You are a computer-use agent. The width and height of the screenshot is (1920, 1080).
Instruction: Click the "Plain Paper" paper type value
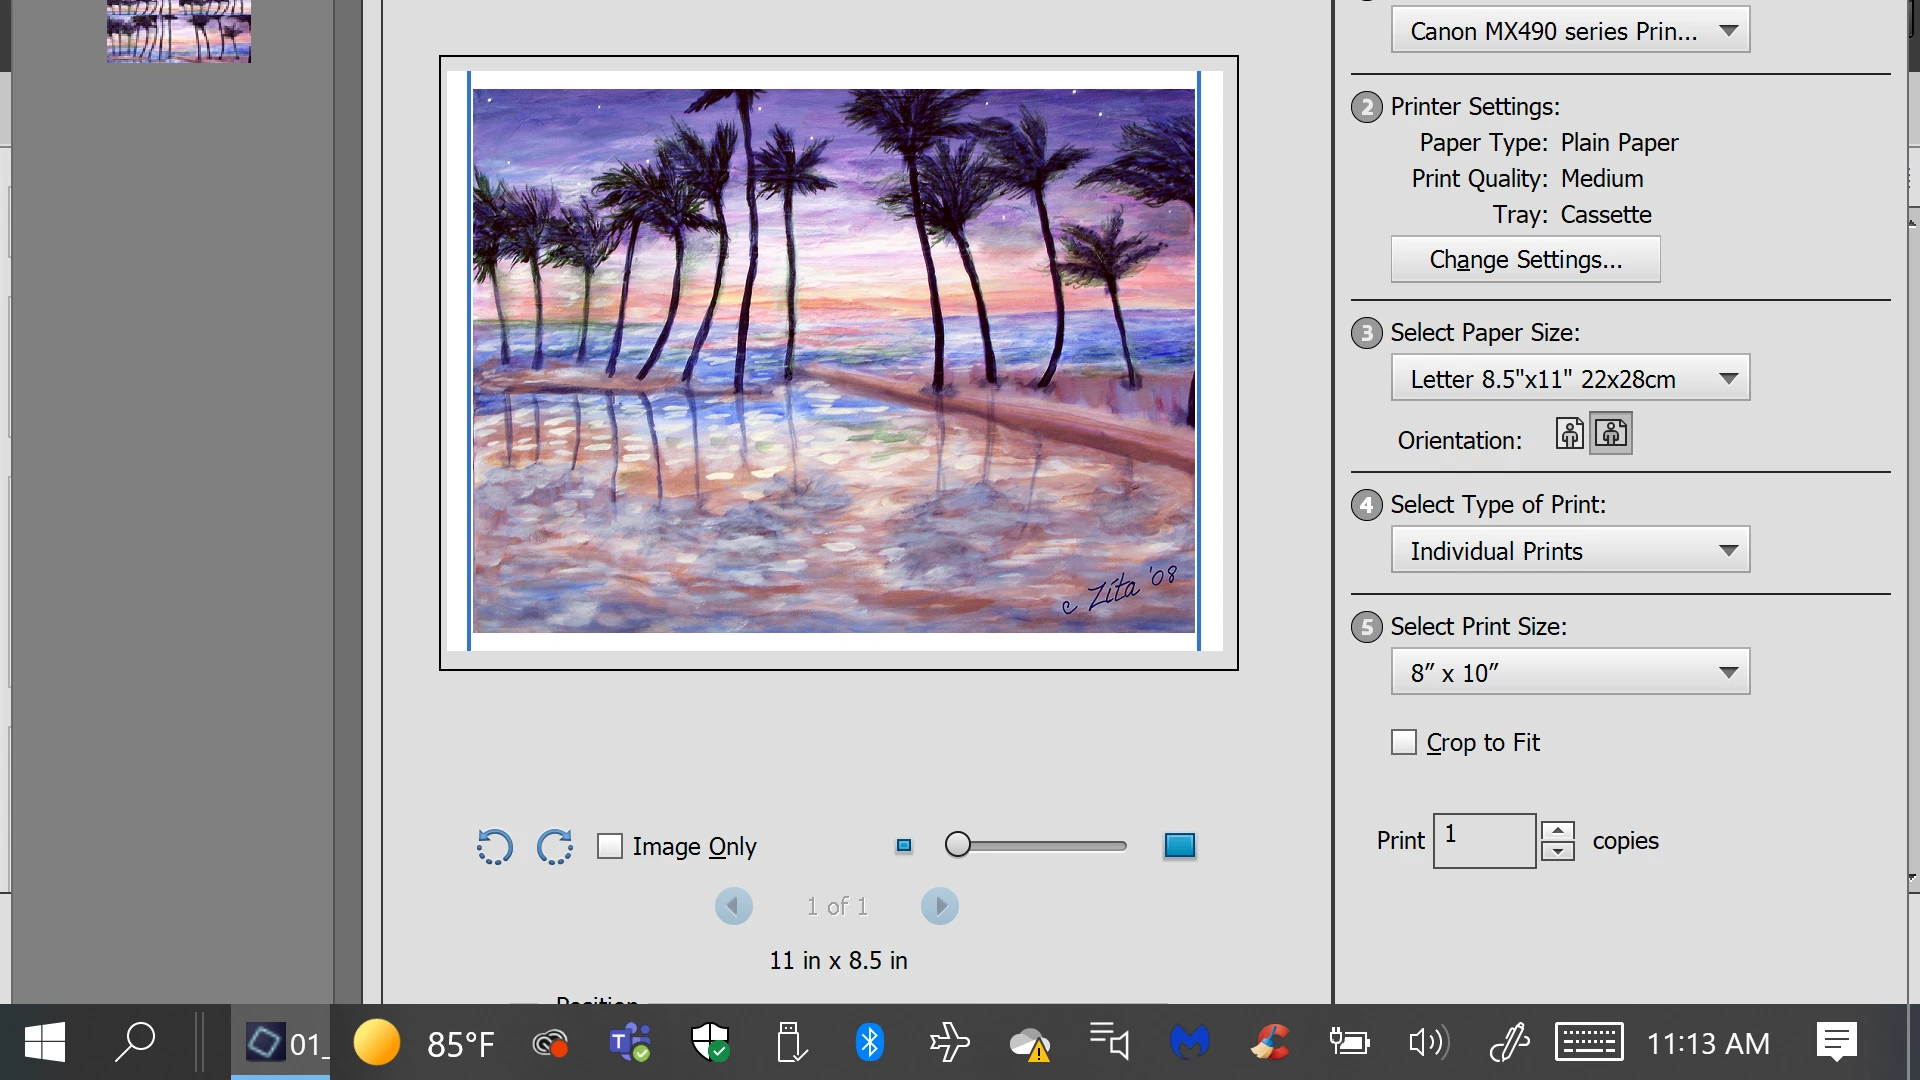(1619, 143)
